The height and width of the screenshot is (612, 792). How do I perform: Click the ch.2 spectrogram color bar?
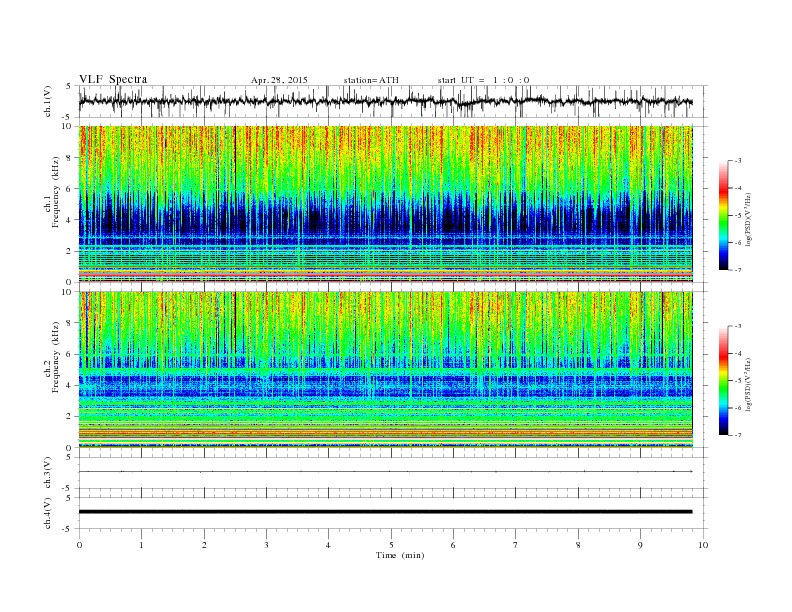724,380
